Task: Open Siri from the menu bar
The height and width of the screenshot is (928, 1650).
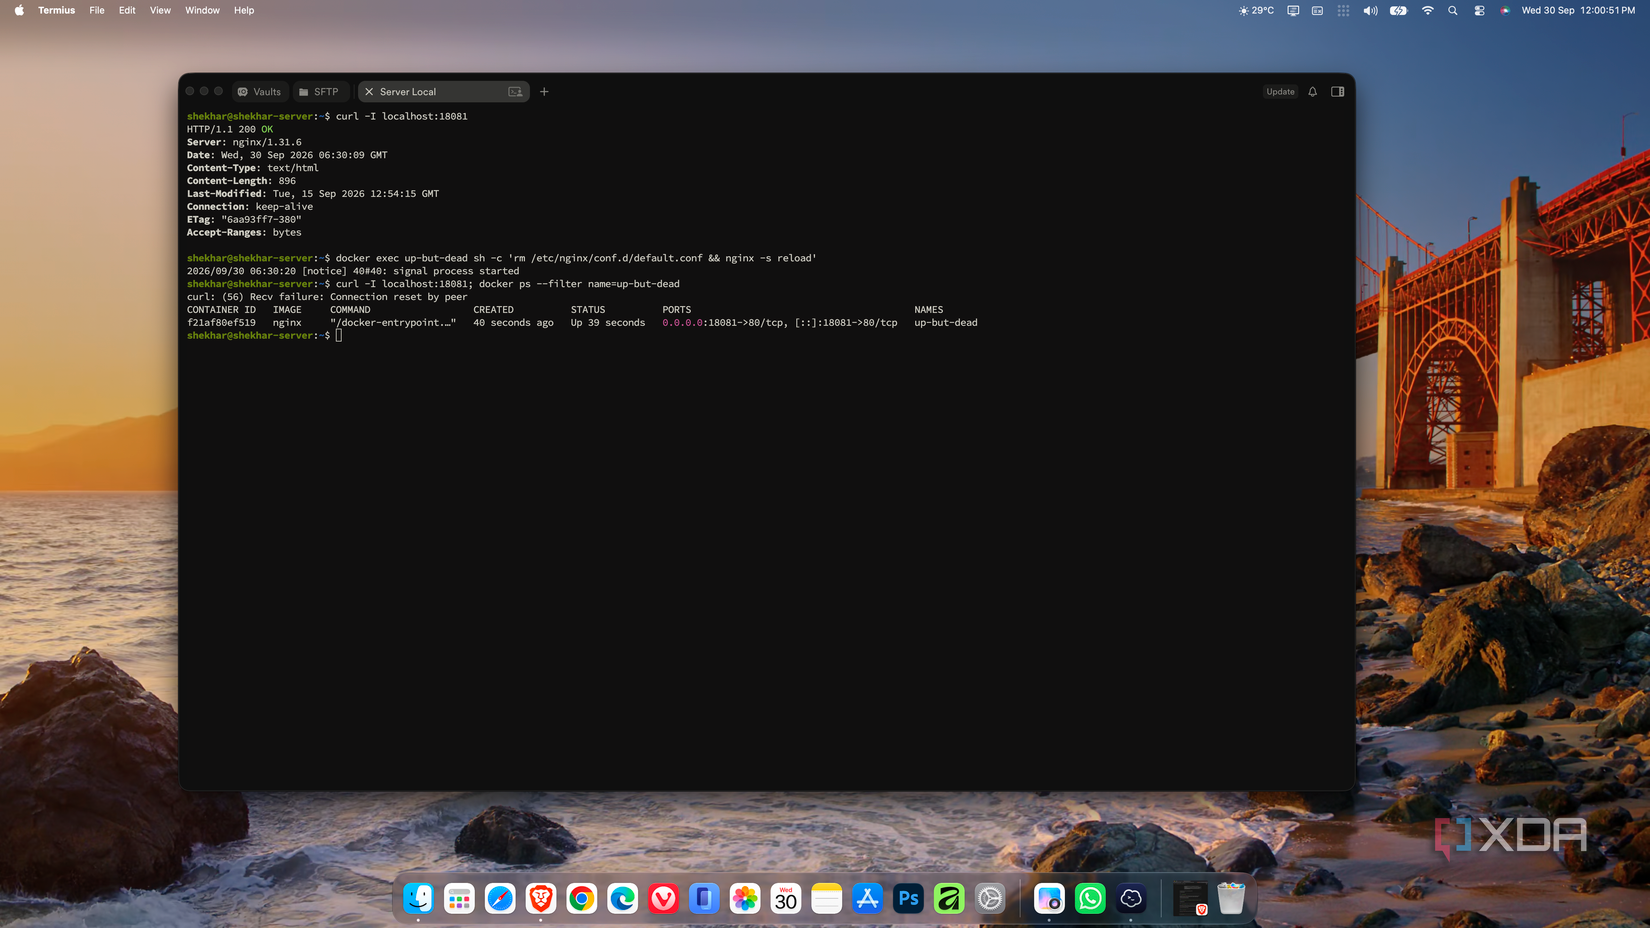Action: [x=1505, y=10]
